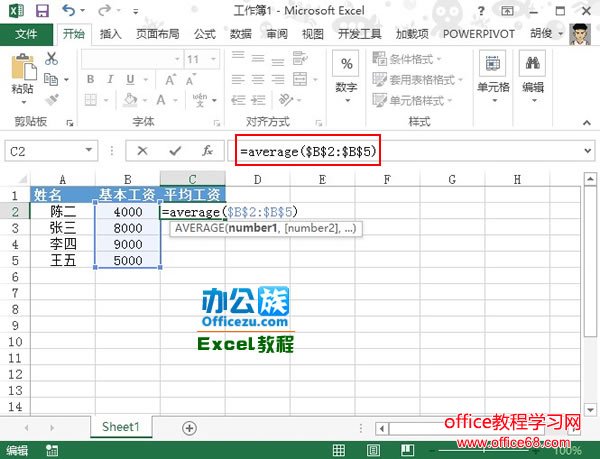Expand the Name Box dropdown arrow
Viewport: 600px width, 459px height.
[x=89, y=150]
